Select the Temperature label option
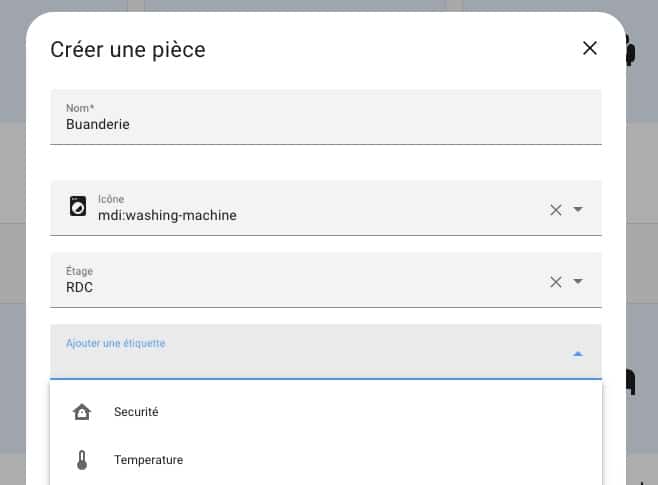This screenshot has height=485, width=658. (326, 460)
